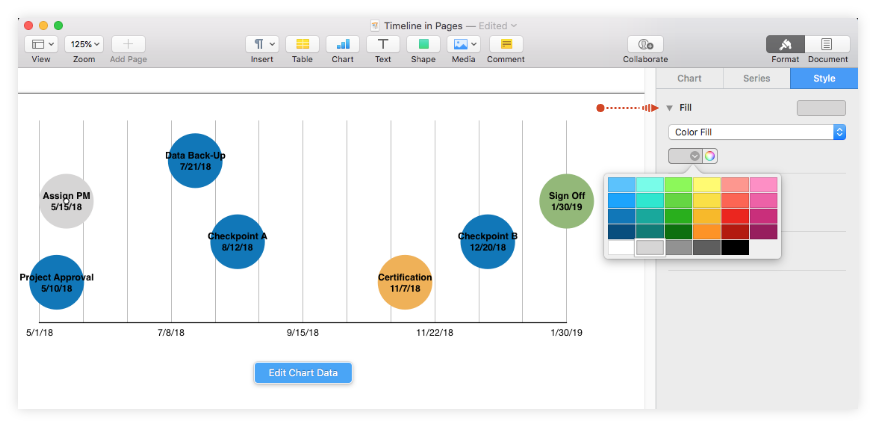Switch to the Chart tab
Screen dimensions: 876x427
click(x=689, y=78)
